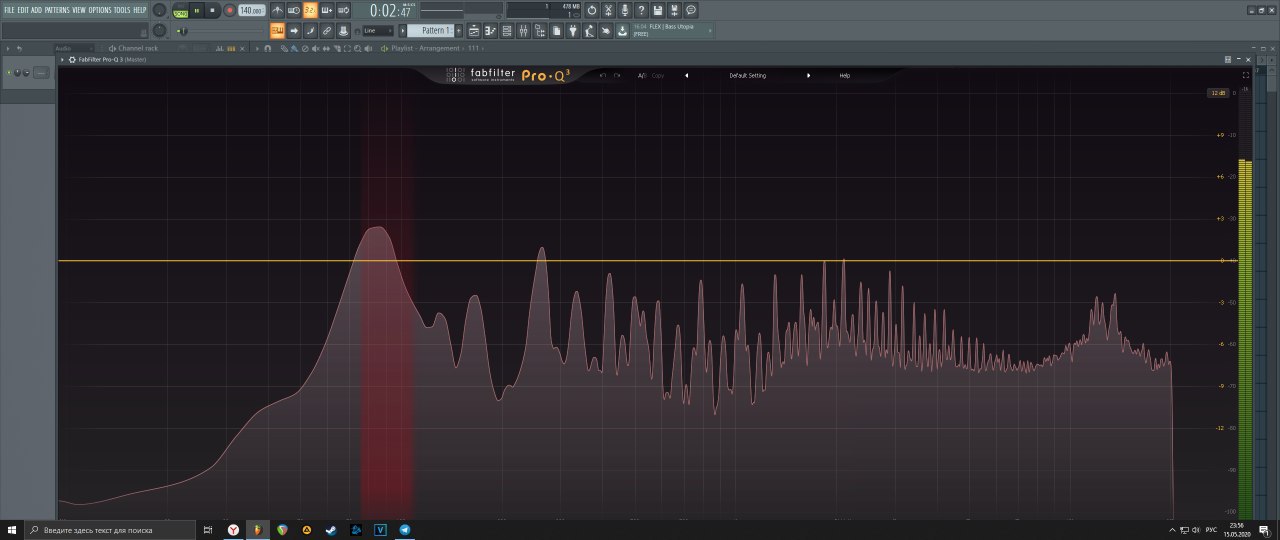
Task: Click the Pro-Q 3 undo arrow
Action: pos(603,76)
